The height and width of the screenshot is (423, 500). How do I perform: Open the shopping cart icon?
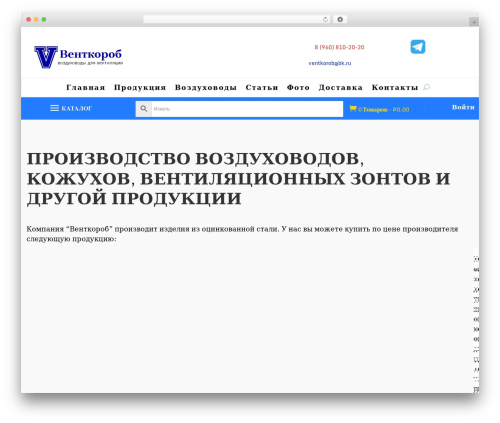353,108
